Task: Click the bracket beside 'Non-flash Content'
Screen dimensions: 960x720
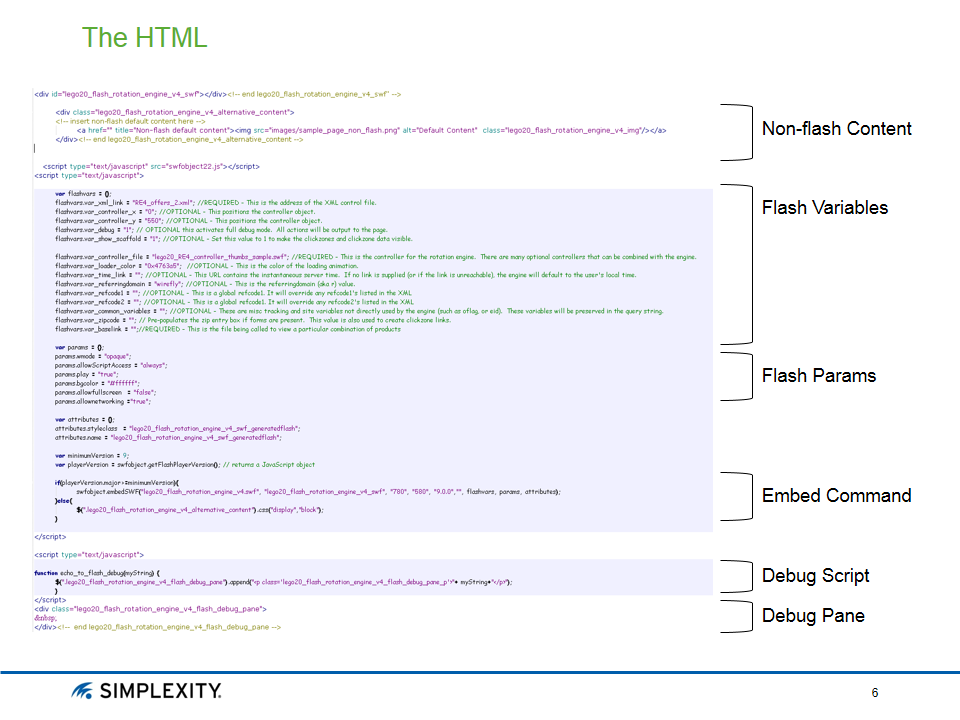Action: tap(741, 132)
